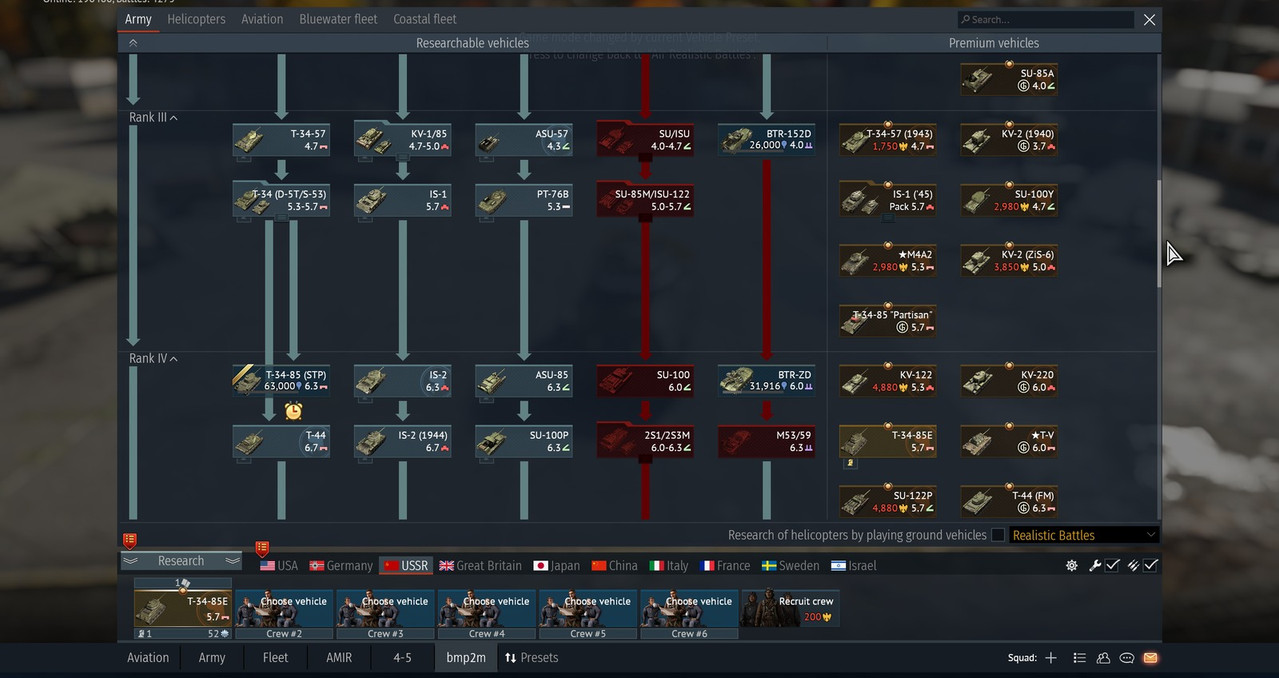The image size is (1279, 678).
Task: Switch to the Helicopters tab
Action: (196, 19)
